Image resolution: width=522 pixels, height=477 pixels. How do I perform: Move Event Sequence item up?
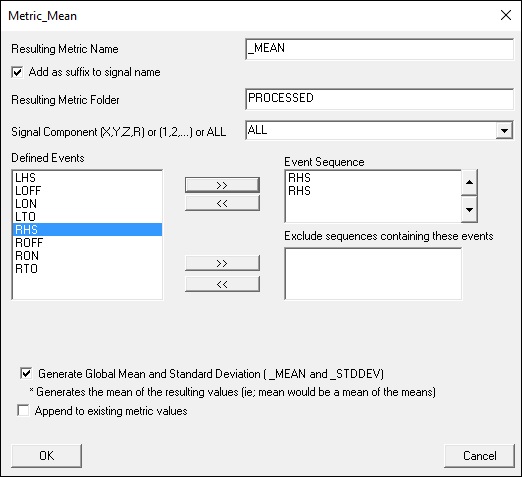pos(469,182)
